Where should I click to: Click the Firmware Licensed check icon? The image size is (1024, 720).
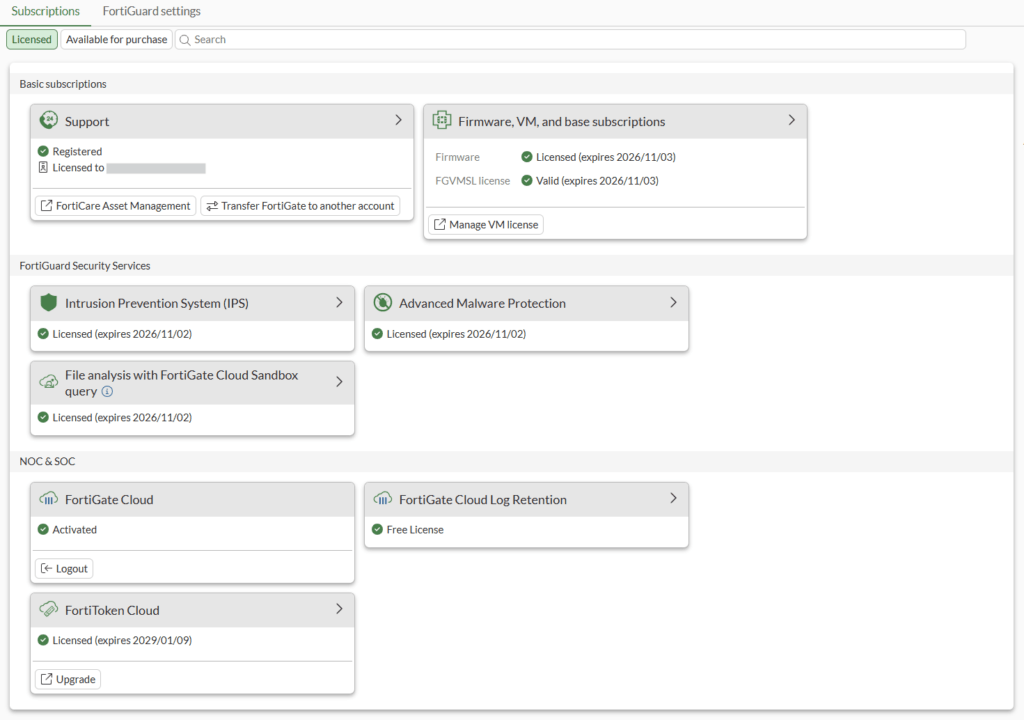[527, 157]
